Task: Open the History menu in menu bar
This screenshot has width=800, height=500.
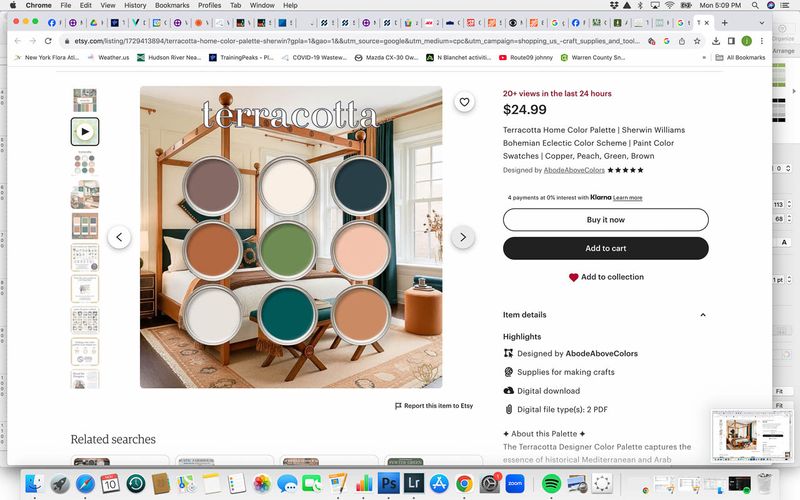Action: [x=135, y=5]
